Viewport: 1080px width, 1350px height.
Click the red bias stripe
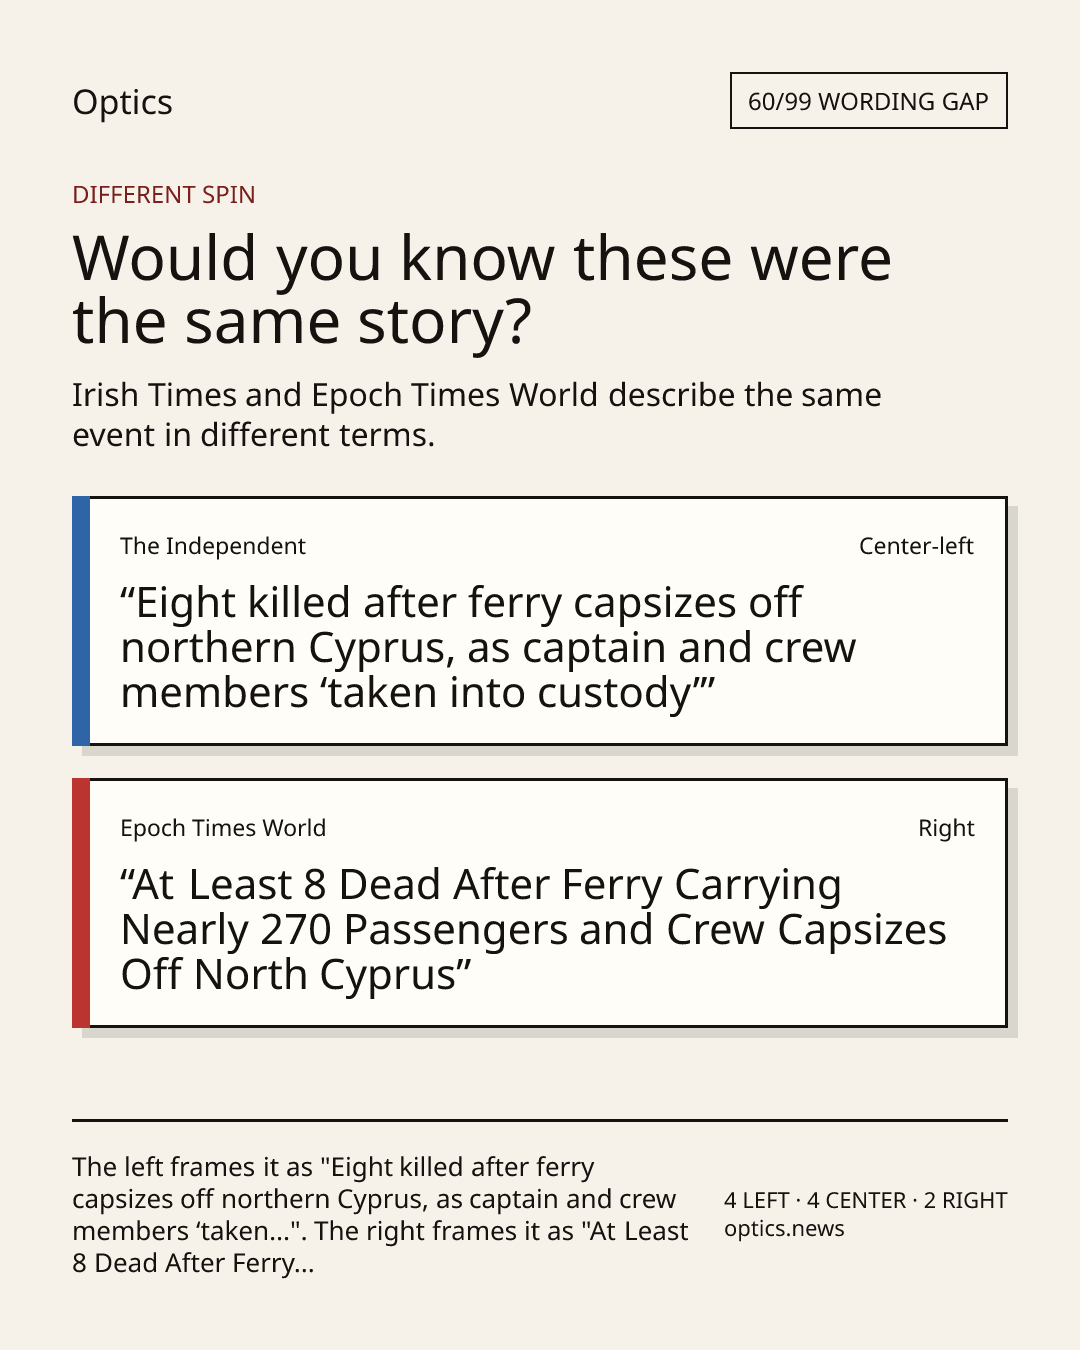81,903
